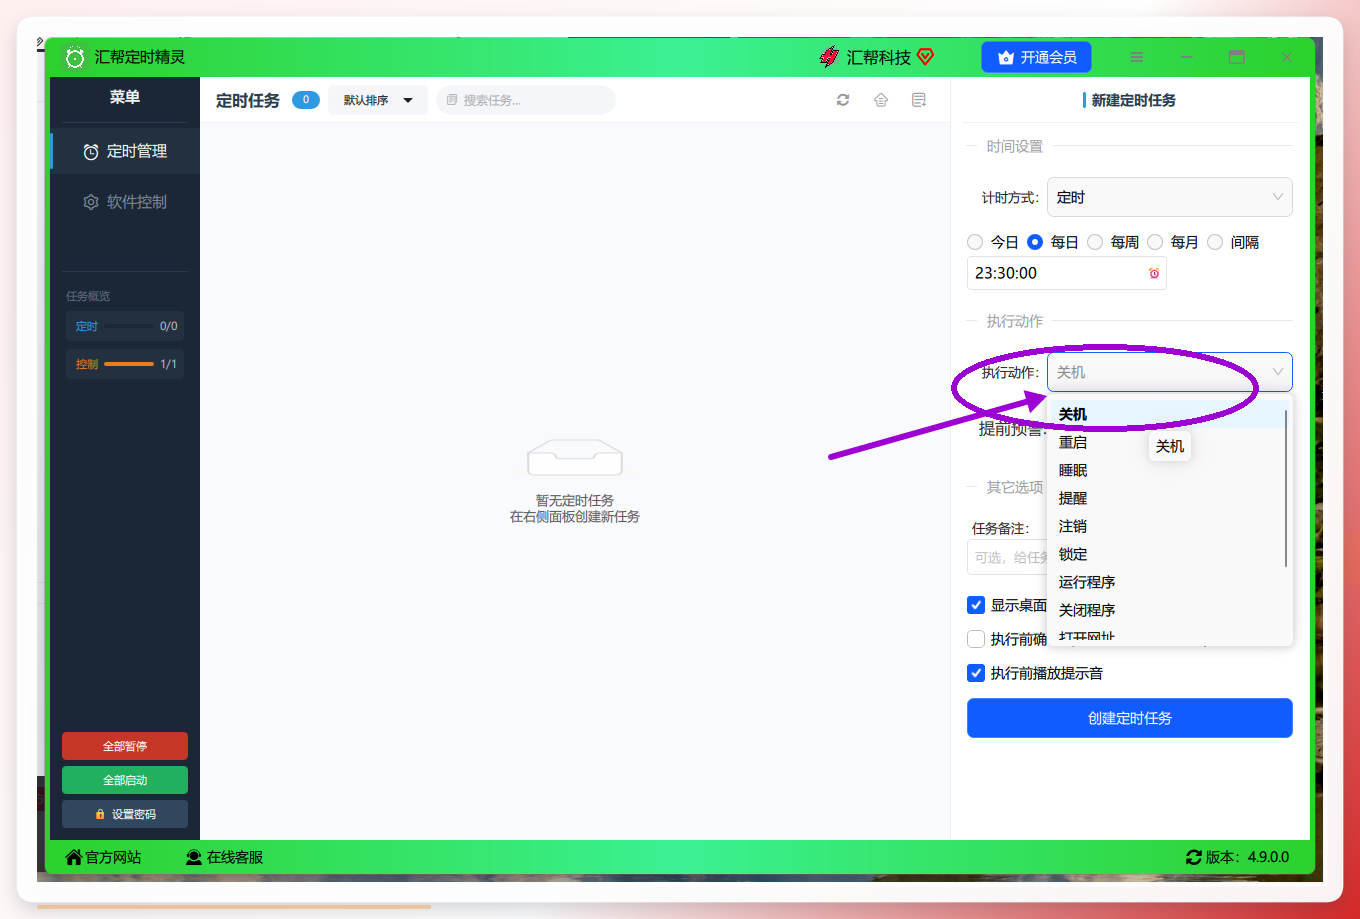The image size is (1360, 919).
Task: Collapse the 执行动作 dropdown field
Action: pyautogui.click(x=1170, y=372)
